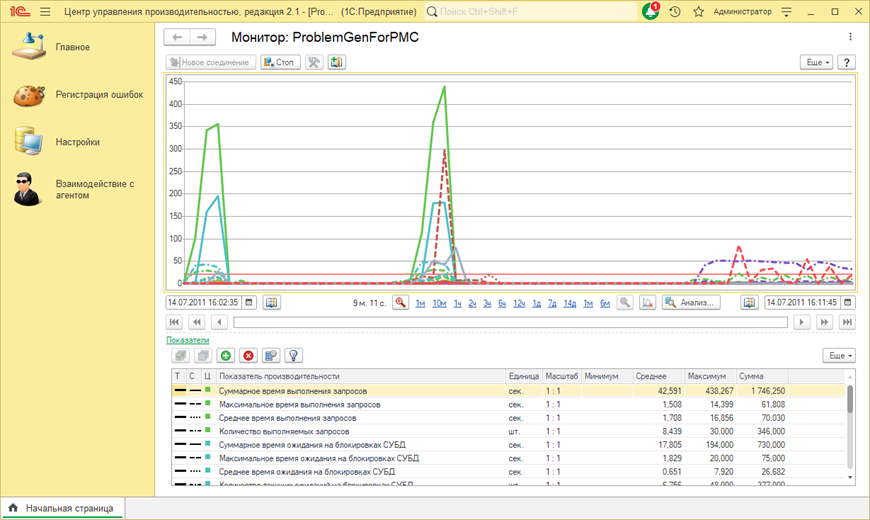The height and width of the screenshot is (520, 870).
Task: Expand the Еще dropdown above indicators table
Action: (x=837, y=355)
